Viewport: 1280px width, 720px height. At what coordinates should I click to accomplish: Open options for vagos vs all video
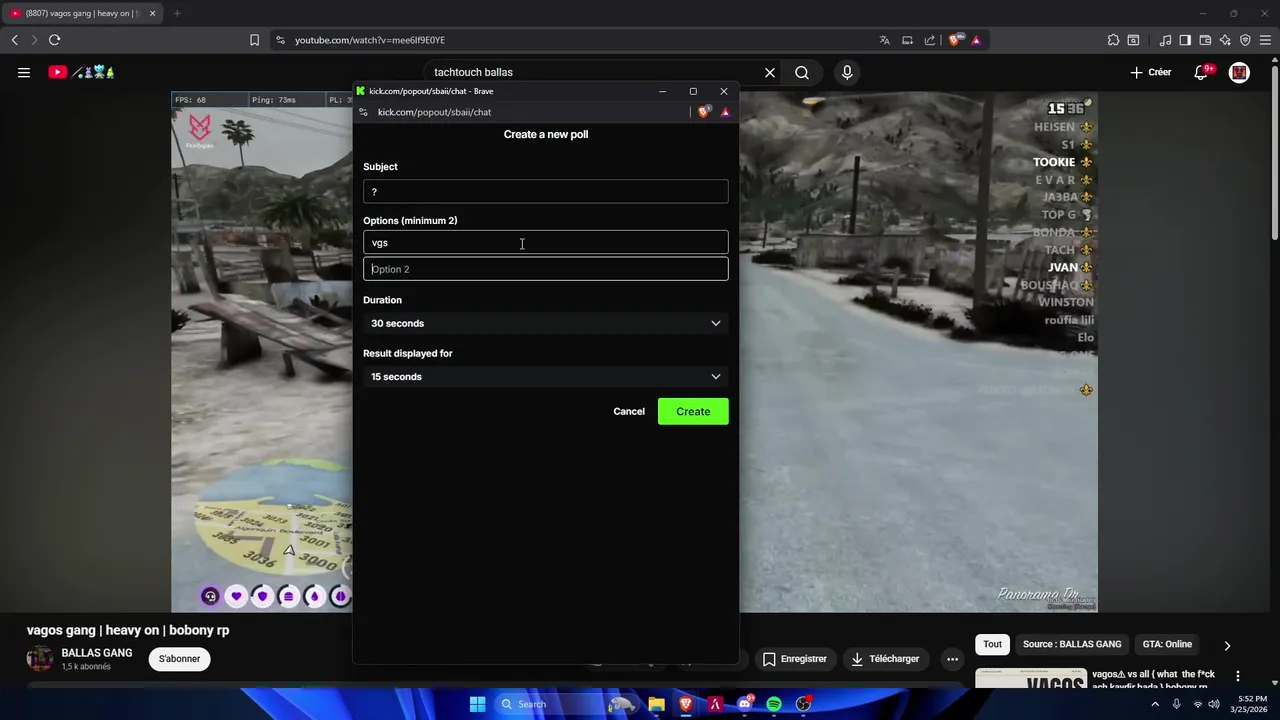pyautogui.click(x=1238, y=677)
